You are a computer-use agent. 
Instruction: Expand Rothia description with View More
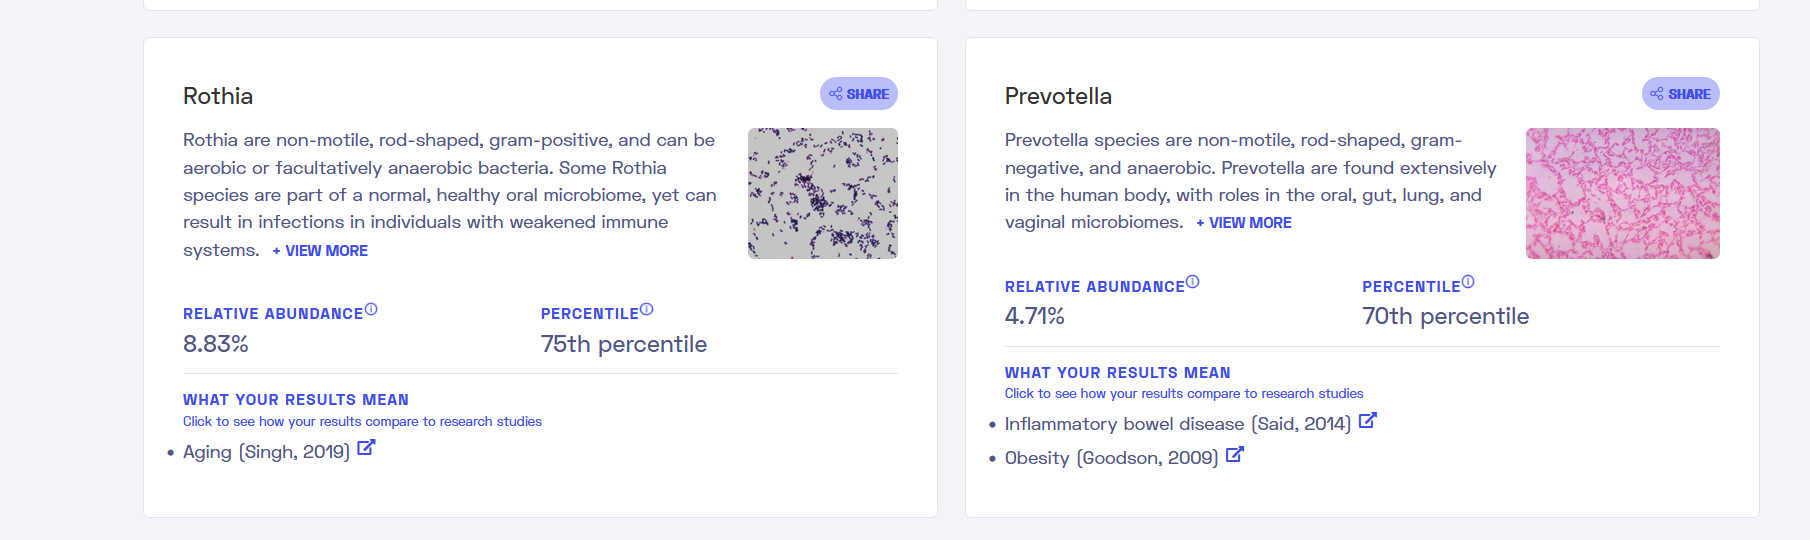click(x=320, y=251)
